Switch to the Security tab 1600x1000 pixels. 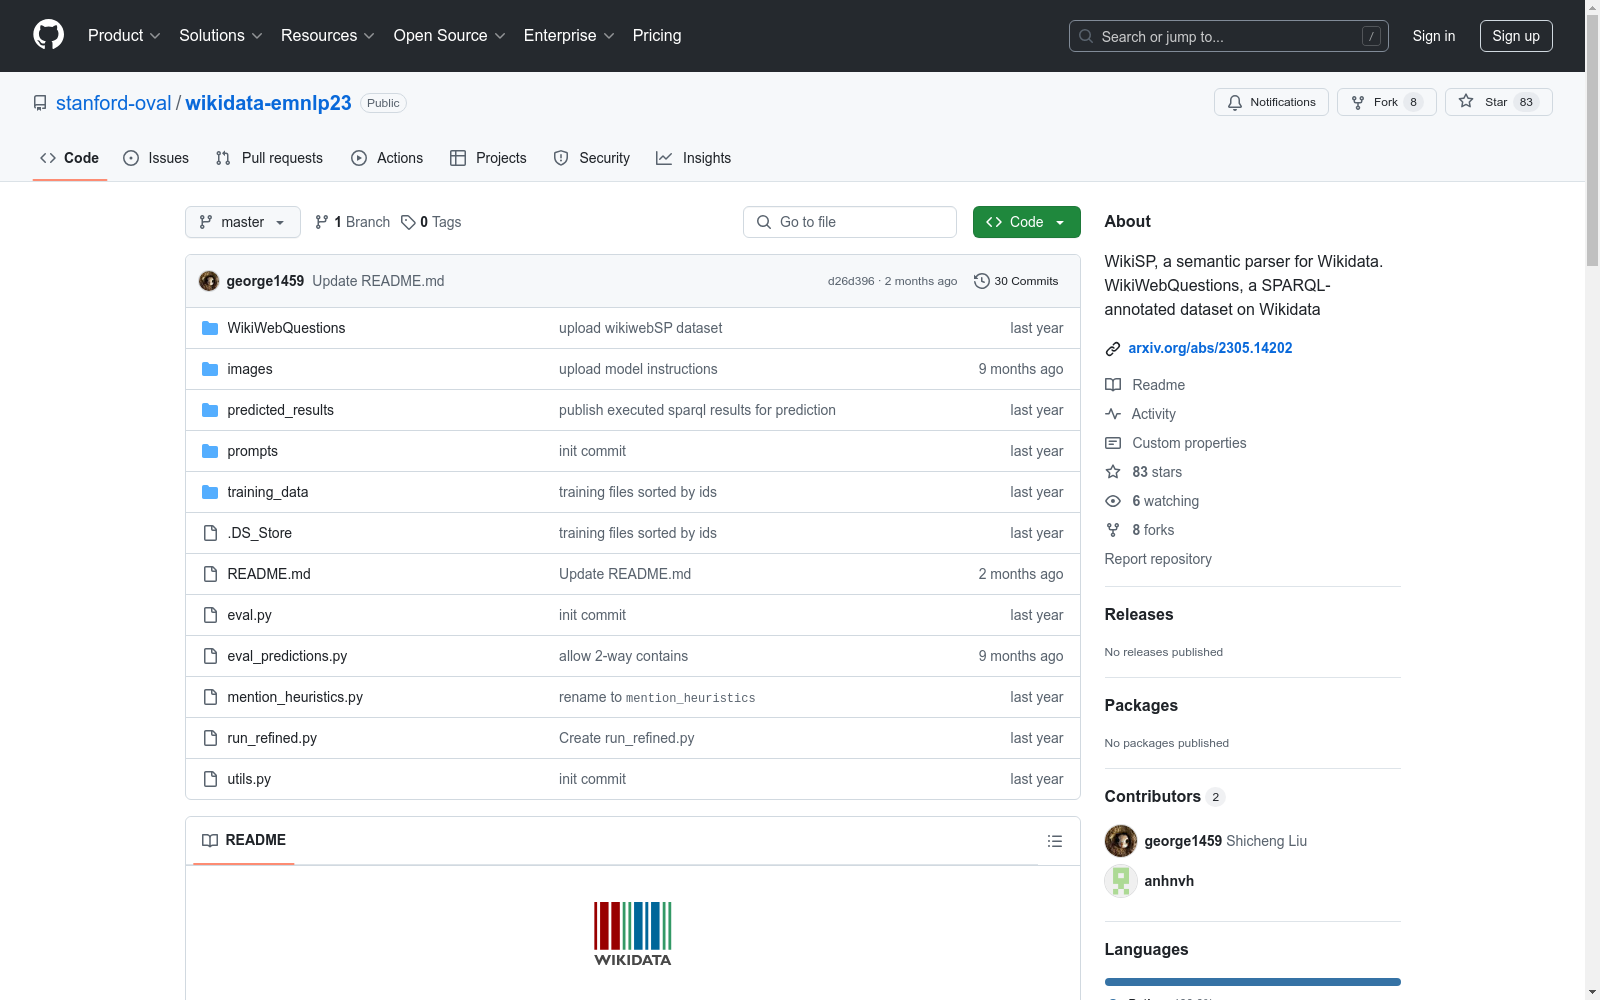pos(592,158)
